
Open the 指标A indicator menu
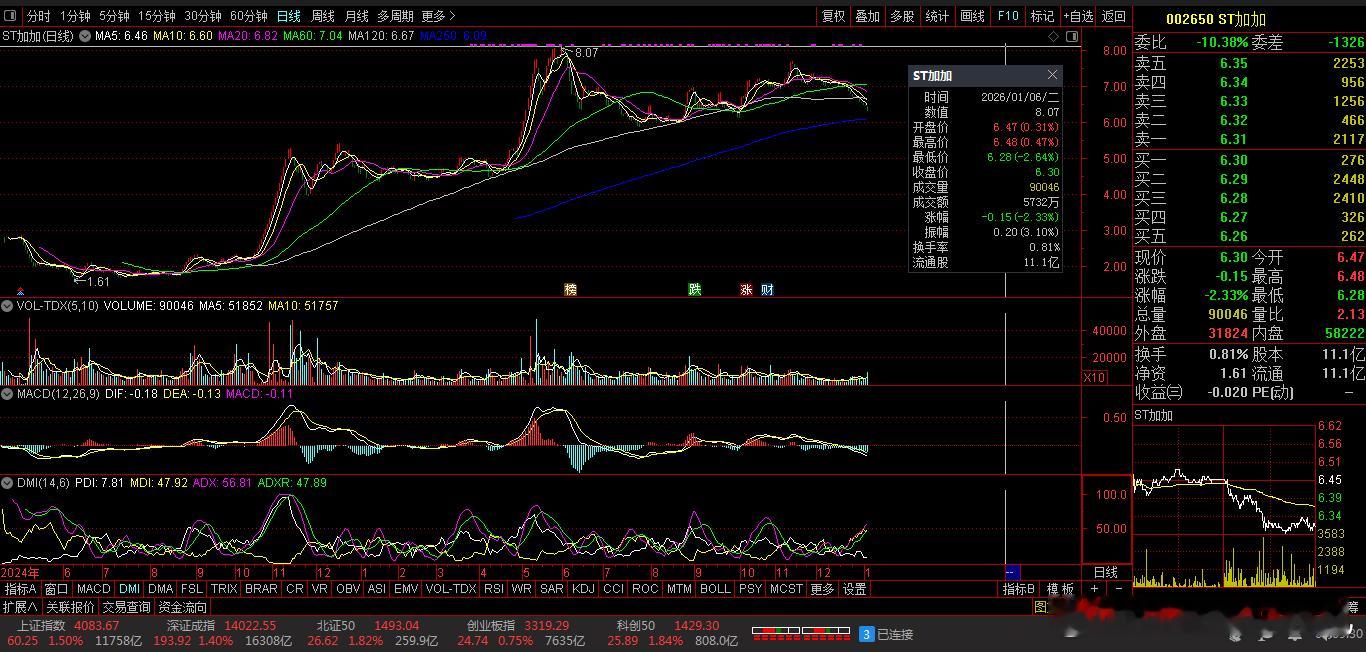20,589
